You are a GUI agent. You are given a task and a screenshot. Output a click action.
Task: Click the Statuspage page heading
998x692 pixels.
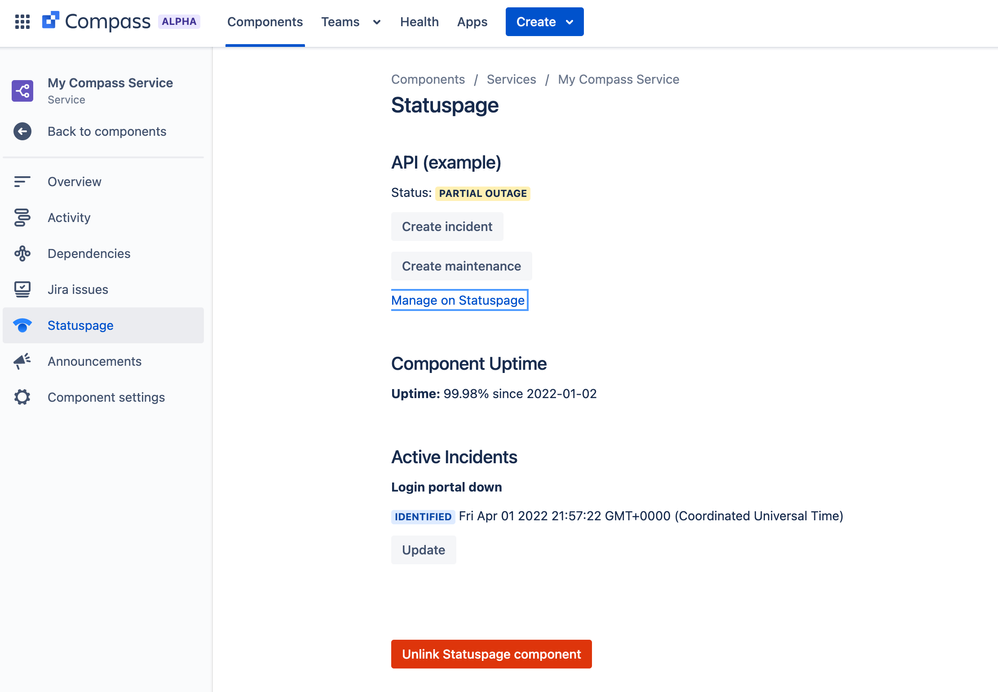(445, 105)
